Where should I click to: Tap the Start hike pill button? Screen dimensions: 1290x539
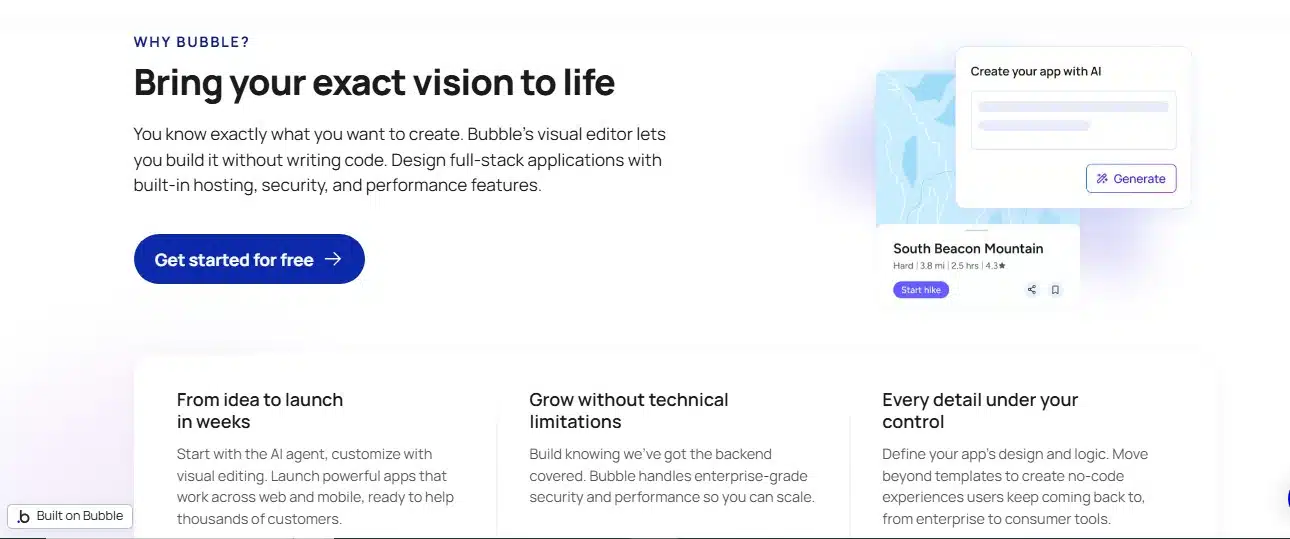pyautogui.click(x=921, y=290)
